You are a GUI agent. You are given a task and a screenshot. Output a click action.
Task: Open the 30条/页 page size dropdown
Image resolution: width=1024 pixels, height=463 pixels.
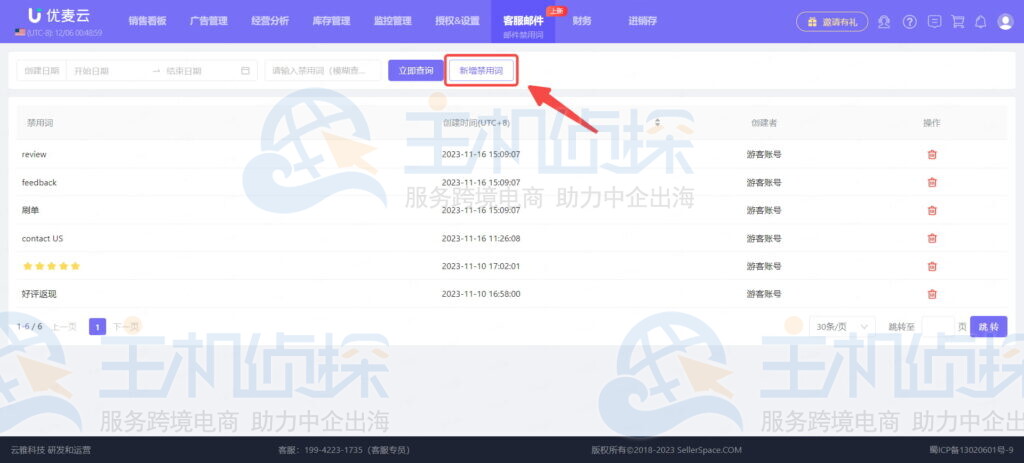pos(842,327)
